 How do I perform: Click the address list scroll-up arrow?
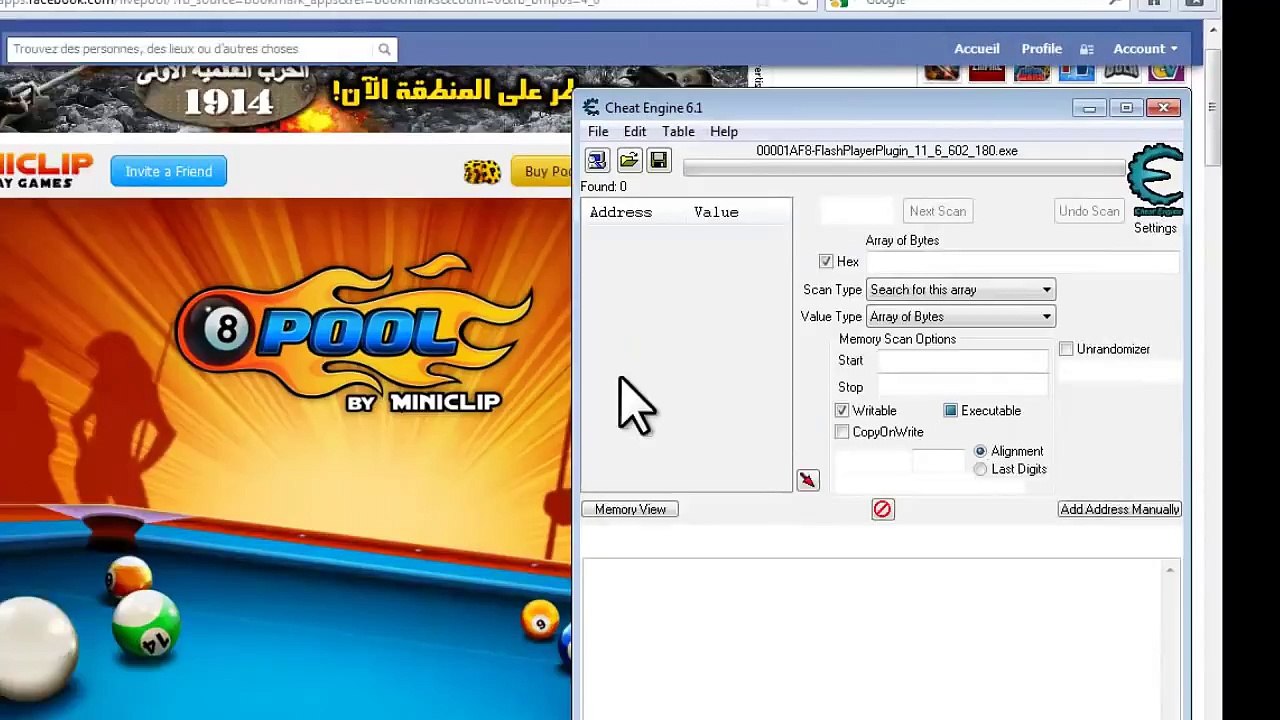coord(1169,570)
